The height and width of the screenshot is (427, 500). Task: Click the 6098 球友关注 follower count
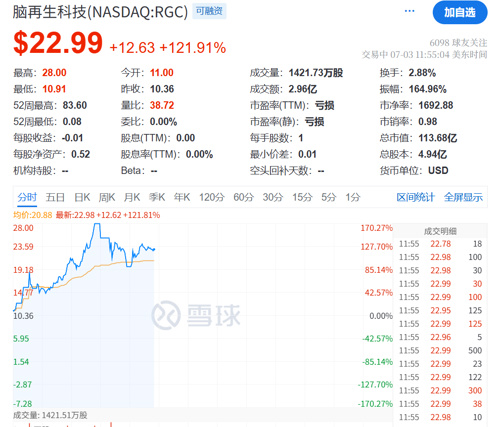tap(458, 43)
